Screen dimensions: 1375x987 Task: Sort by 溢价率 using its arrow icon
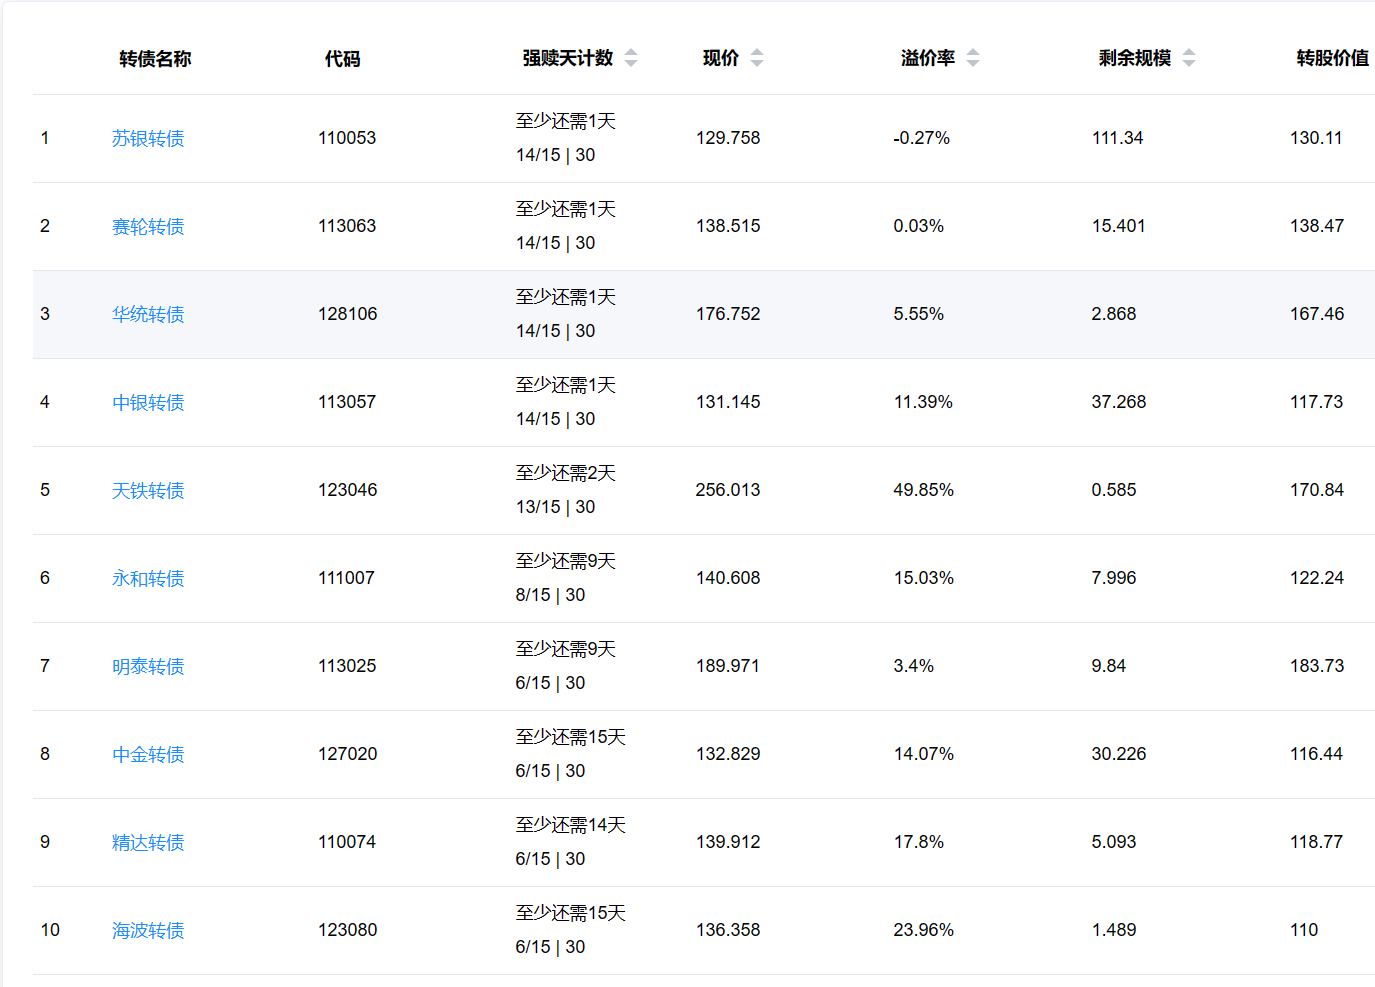coord(973,58)
